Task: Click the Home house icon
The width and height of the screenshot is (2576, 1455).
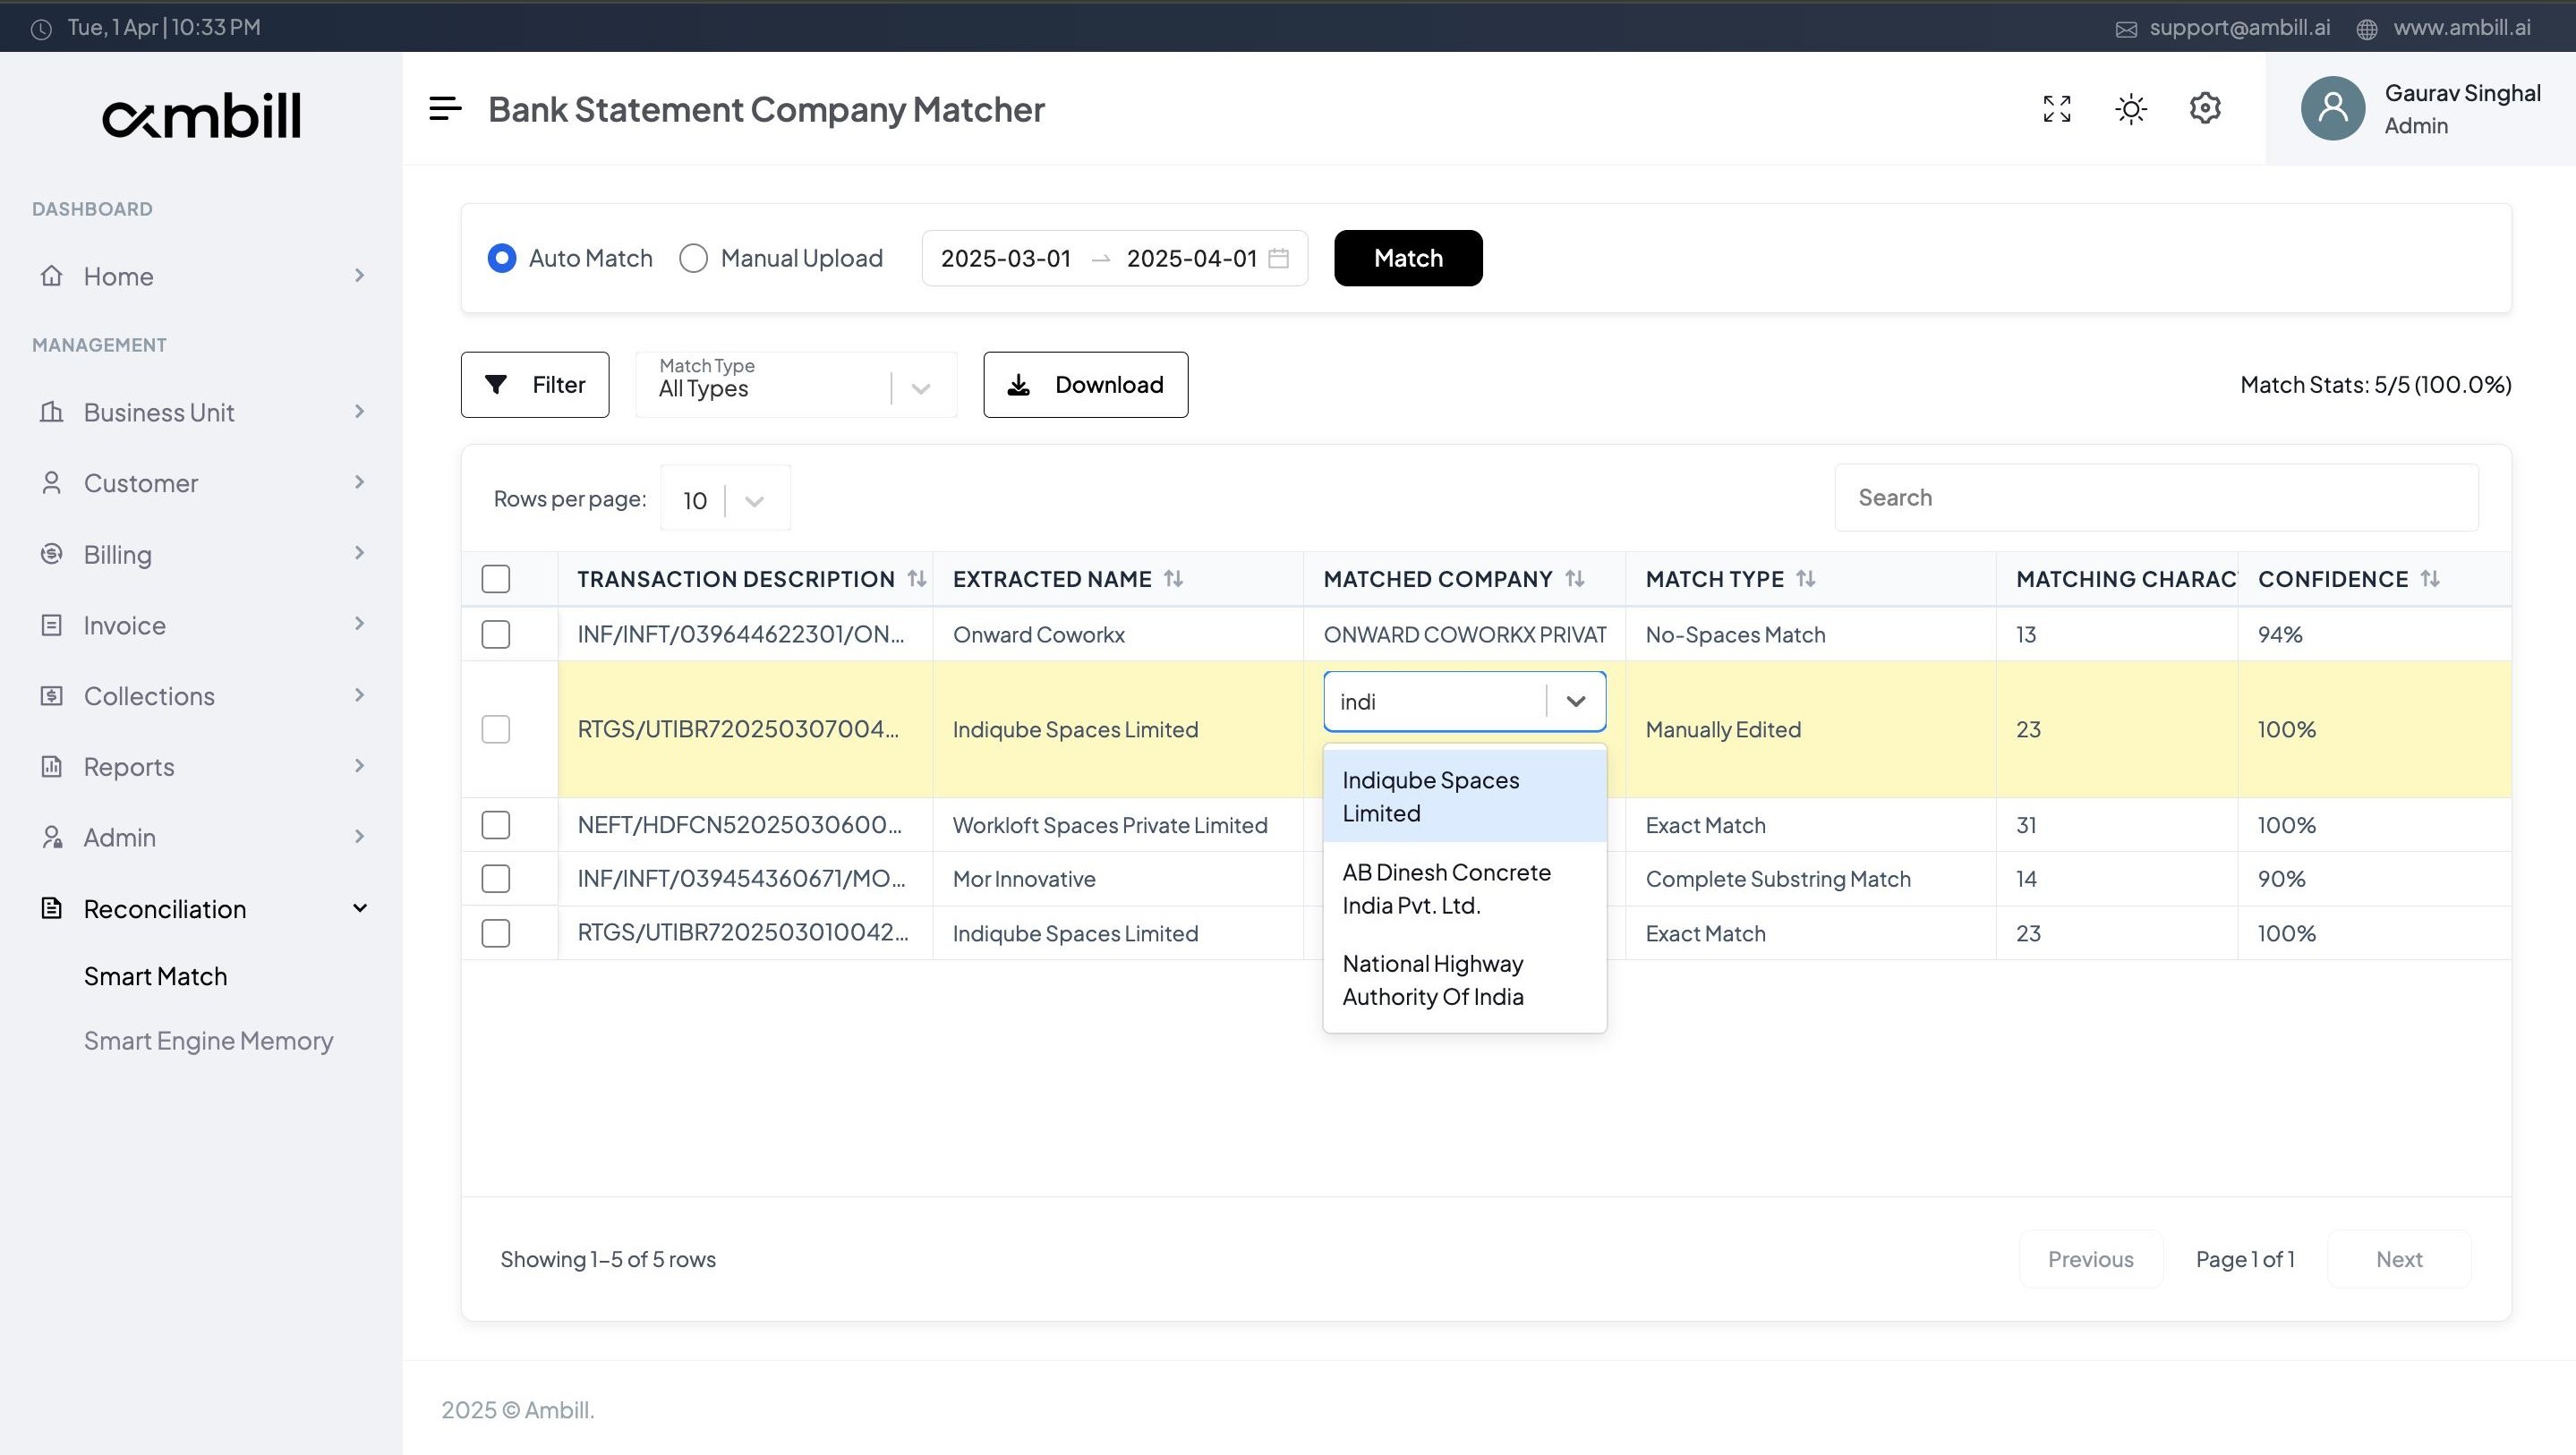Action: (51, 275)
